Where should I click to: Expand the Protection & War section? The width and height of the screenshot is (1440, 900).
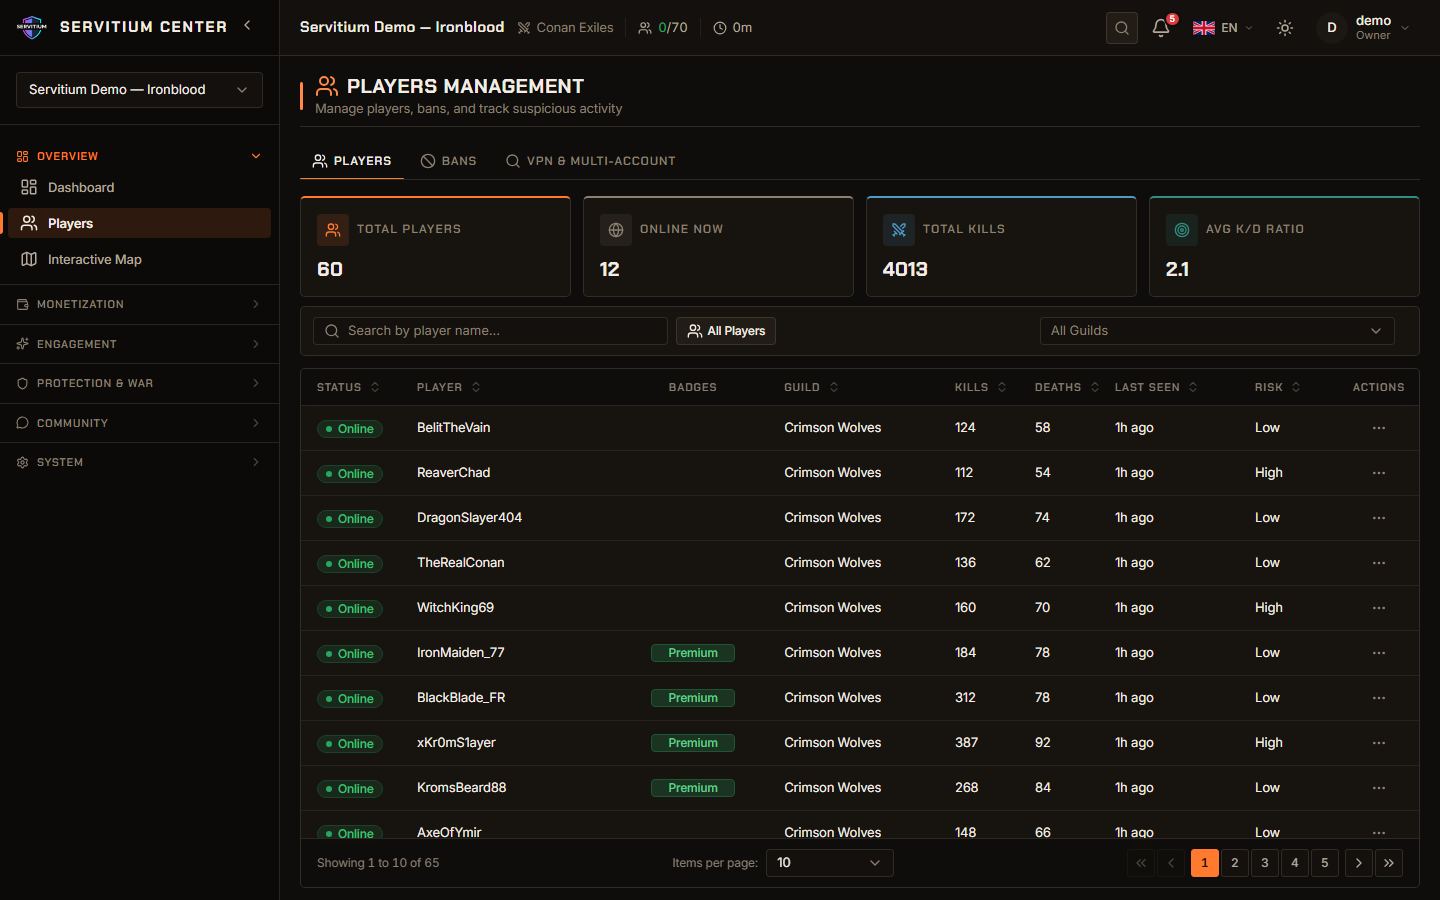pyautogui.click(x=139, y=383)
